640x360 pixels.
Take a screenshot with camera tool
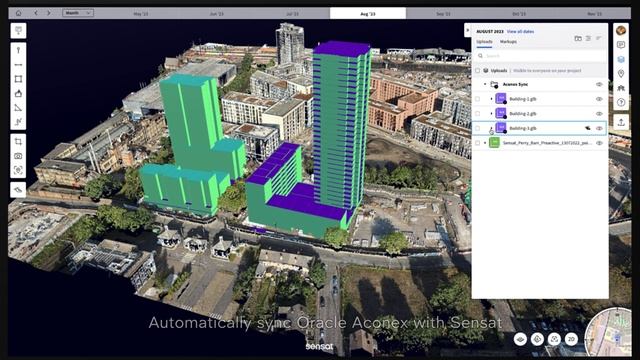click(18, 156)
